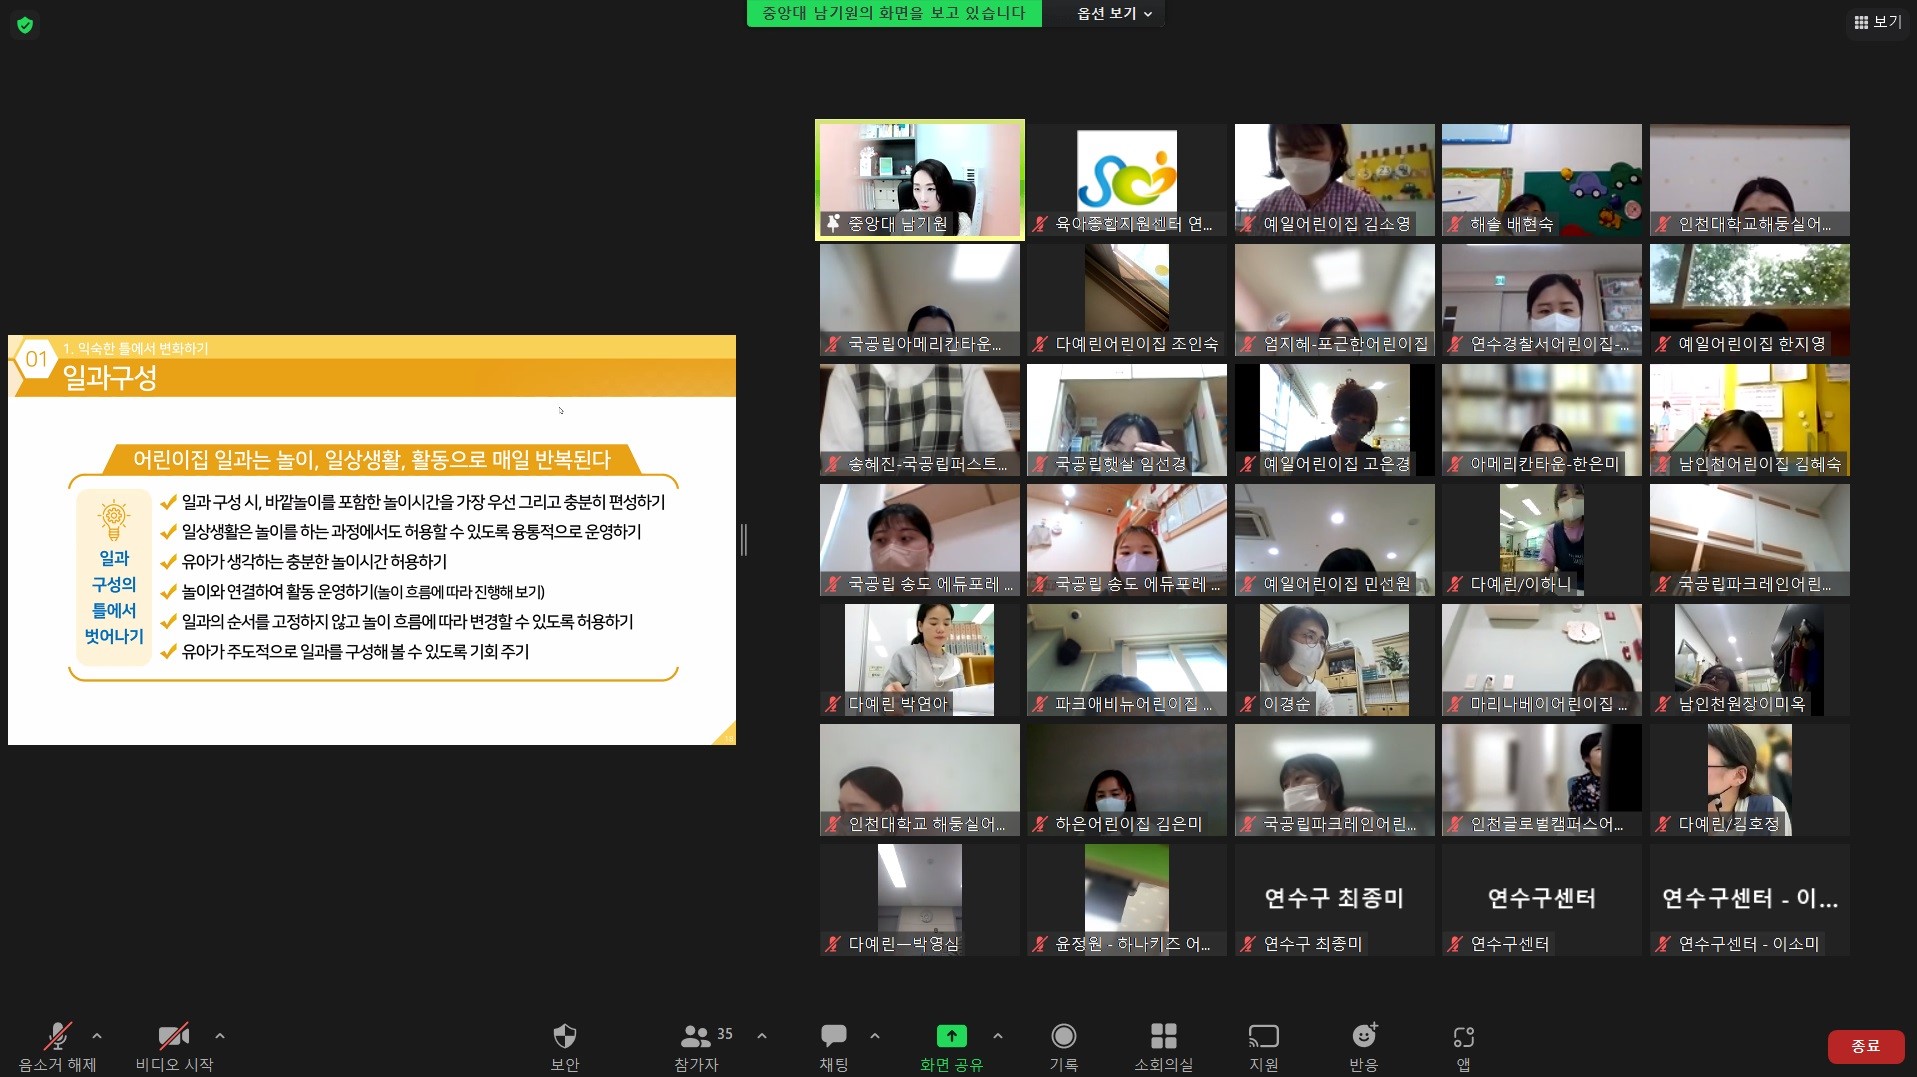
Task: Select 연수구센터 - 이소미 tile
Action: [1749, 900]
